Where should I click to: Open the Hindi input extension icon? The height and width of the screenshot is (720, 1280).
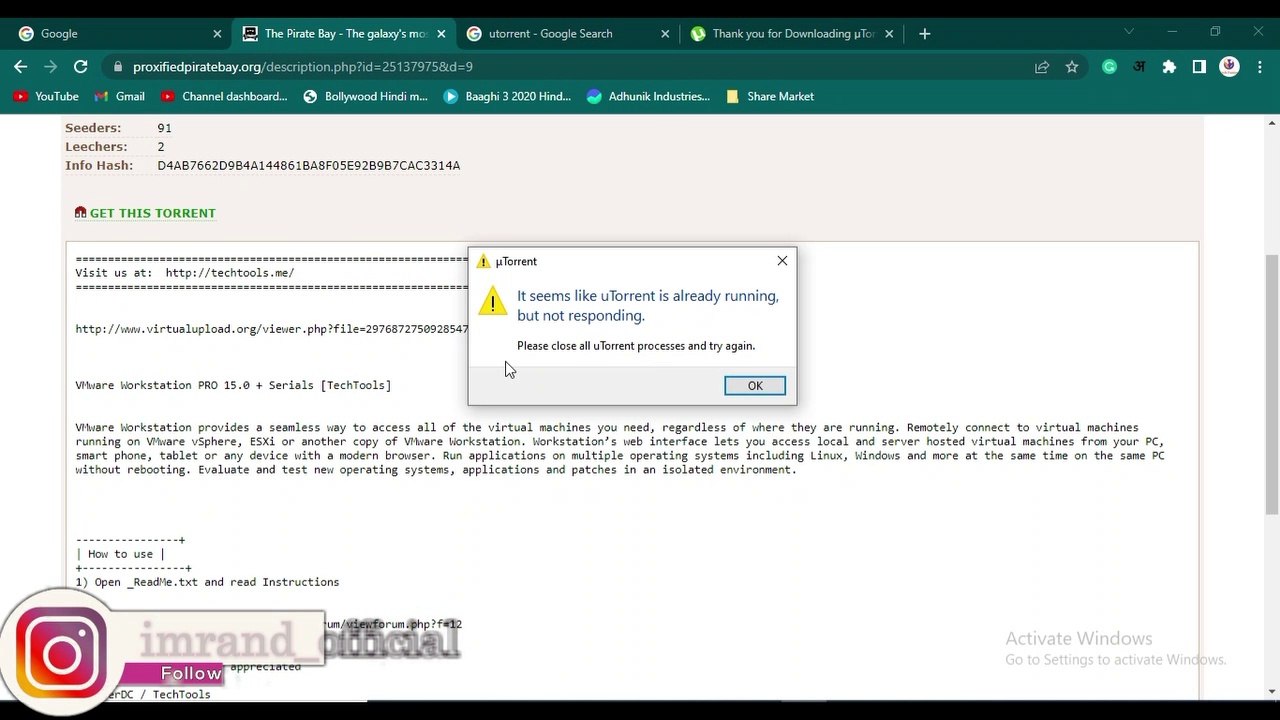(x=1139, y=67)
